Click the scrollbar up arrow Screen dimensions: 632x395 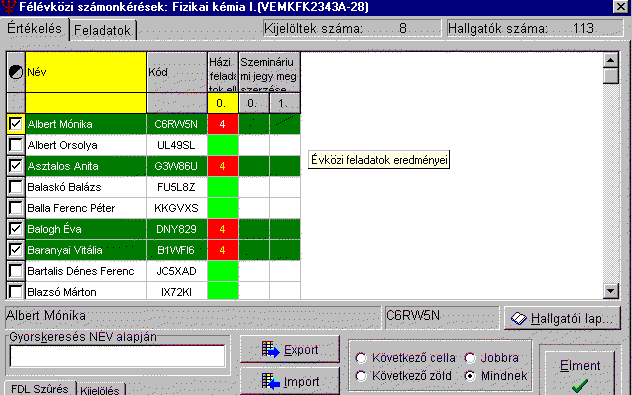(x=611, y=60)
